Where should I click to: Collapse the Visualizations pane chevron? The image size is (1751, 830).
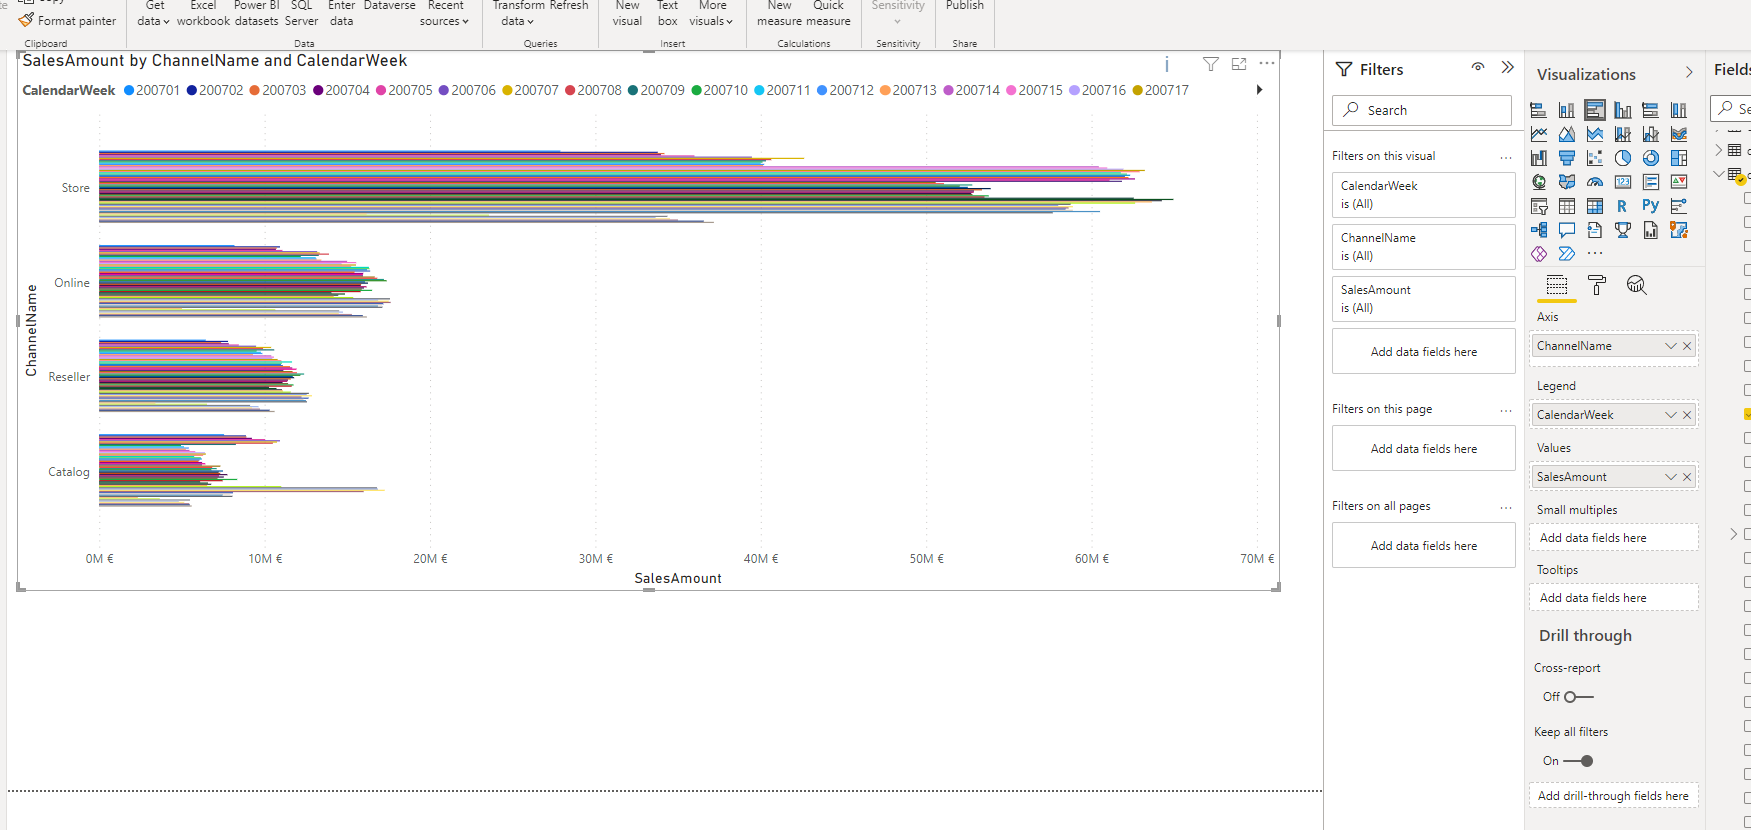coord(1689,73)
